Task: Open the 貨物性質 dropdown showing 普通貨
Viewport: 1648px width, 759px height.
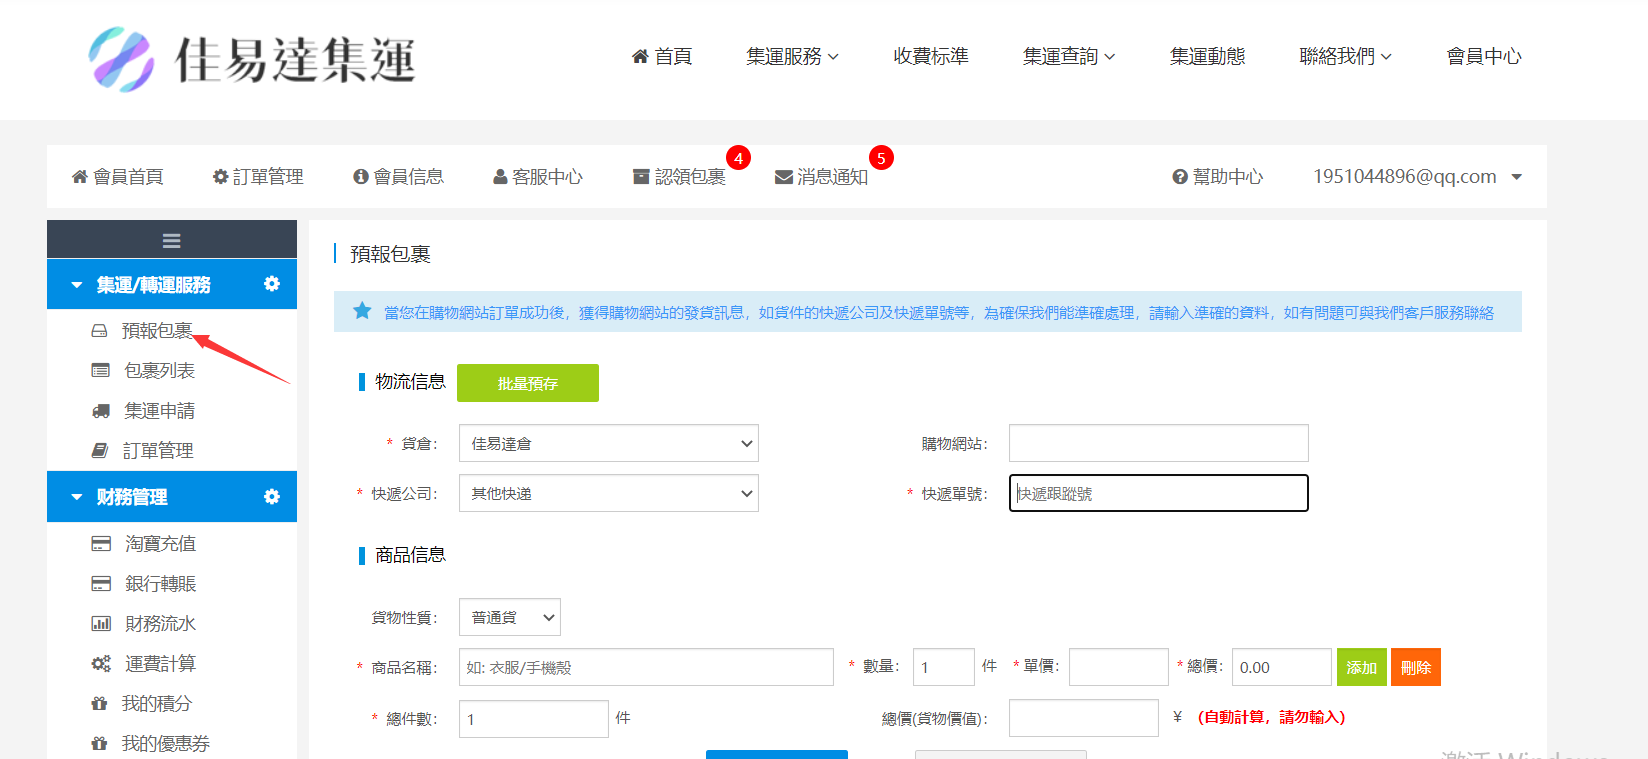Action: 510,617
